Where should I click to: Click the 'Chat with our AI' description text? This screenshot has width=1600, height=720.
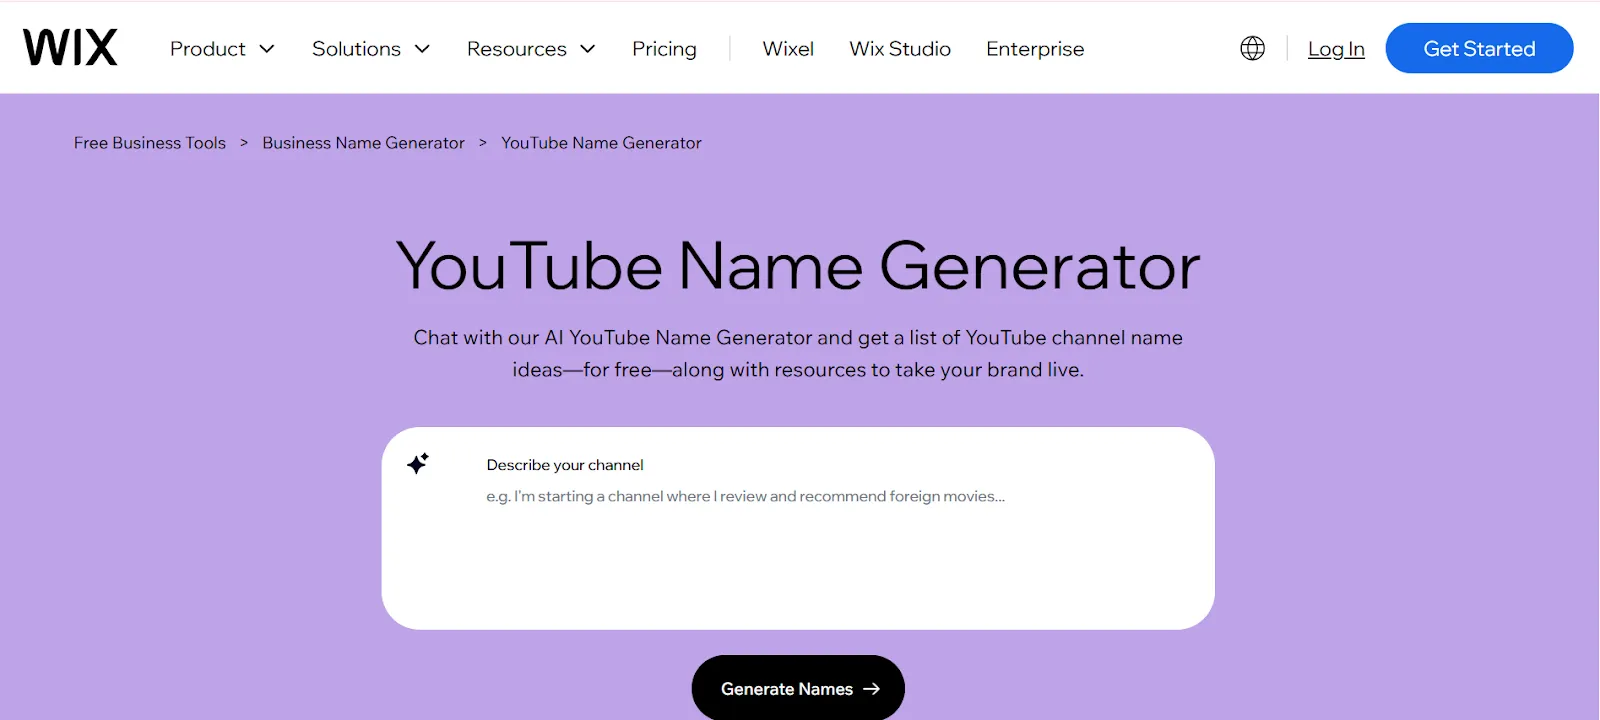coord(798,353)
